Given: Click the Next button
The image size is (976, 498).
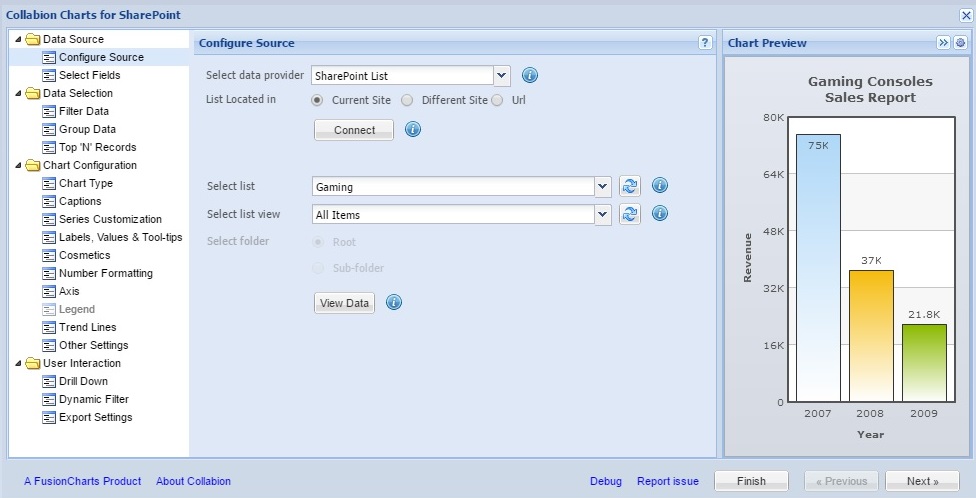Looking at the screenshot, I should [x=921, y=481].
